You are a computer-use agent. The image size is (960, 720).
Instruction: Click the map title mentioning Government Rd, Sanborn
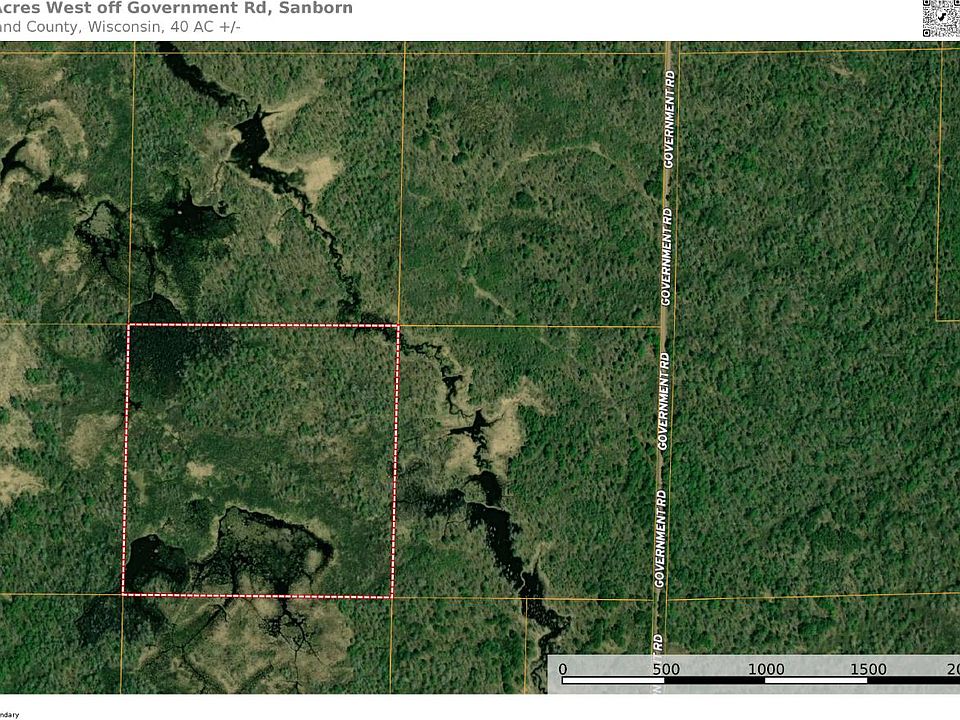[176, 8]
